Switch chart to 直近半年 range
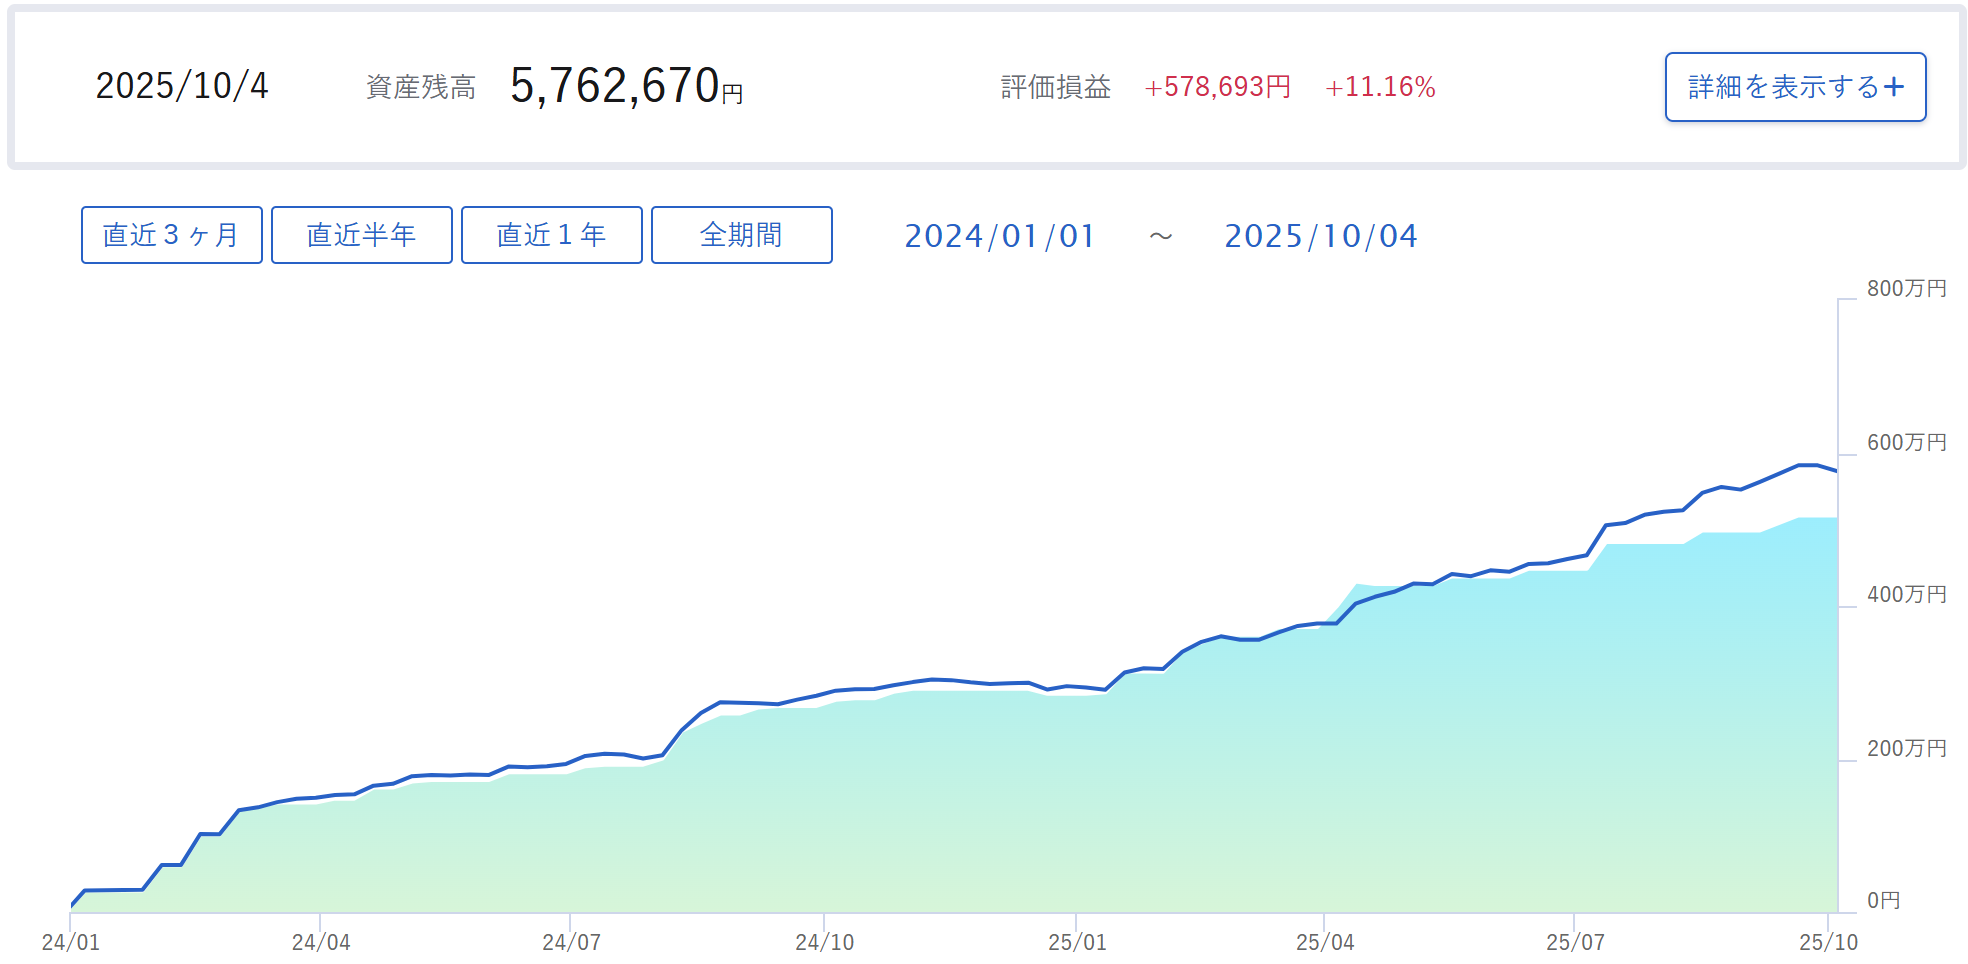 point(361,235)
